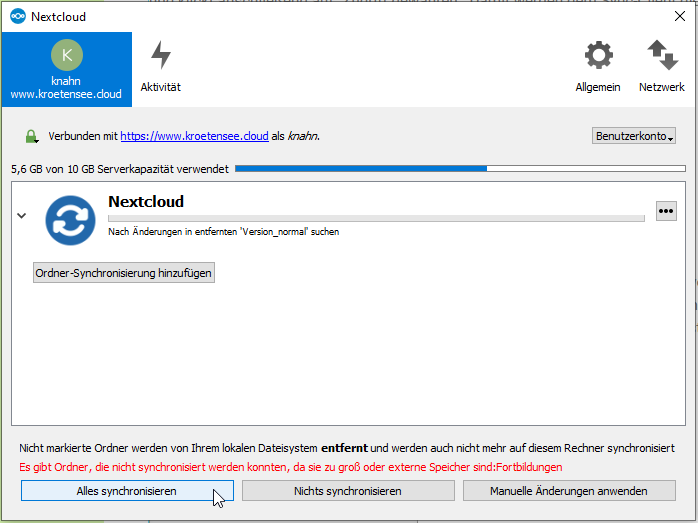The height and width of the screenshot is (523, 698).
Task: Click Ordner-Synchronisierung hinzufügen button
Action: click(124, 273)
